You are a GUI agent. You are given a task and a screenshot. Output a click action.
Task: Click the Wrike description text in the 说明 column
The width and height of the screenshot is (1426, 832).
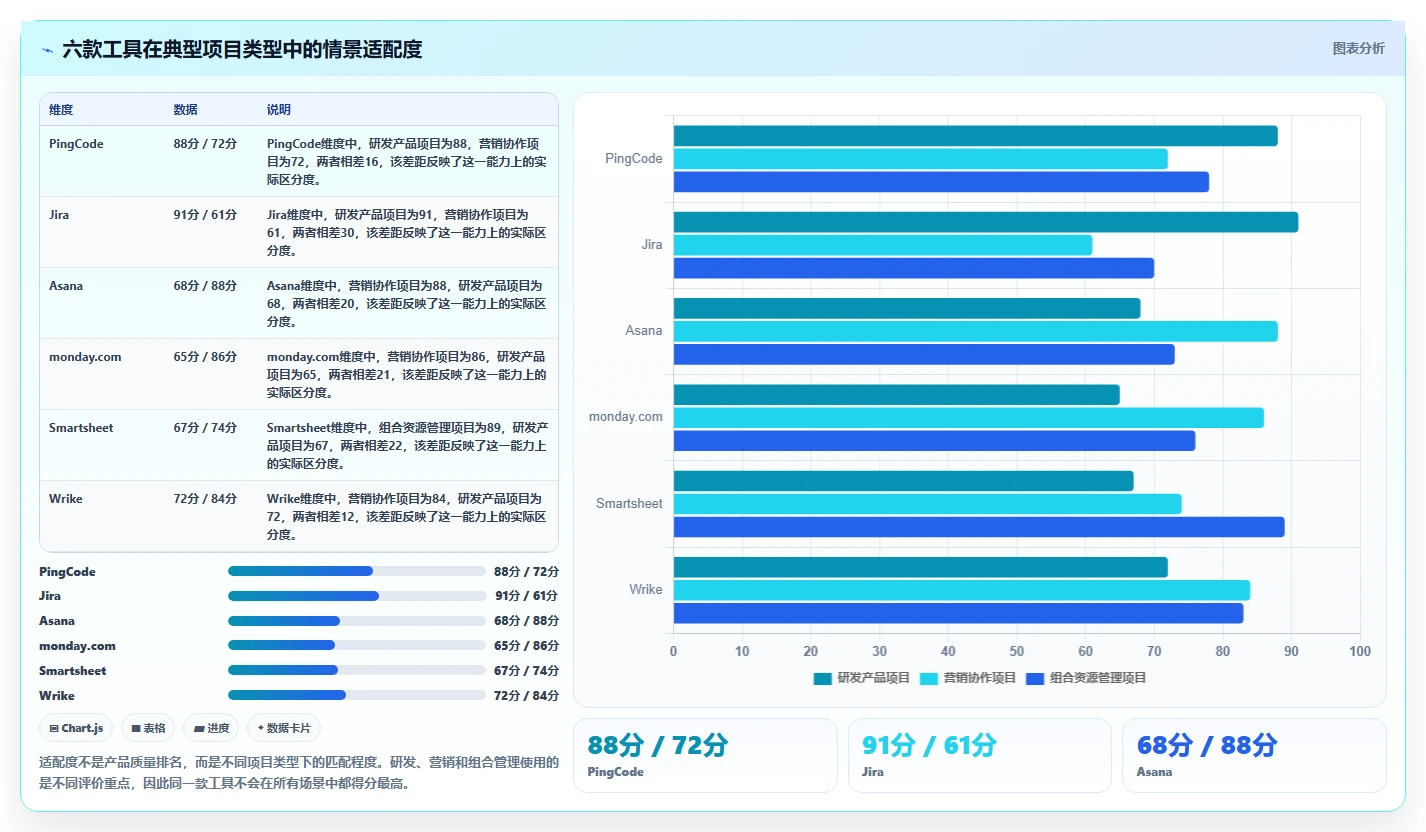(407, 516)
